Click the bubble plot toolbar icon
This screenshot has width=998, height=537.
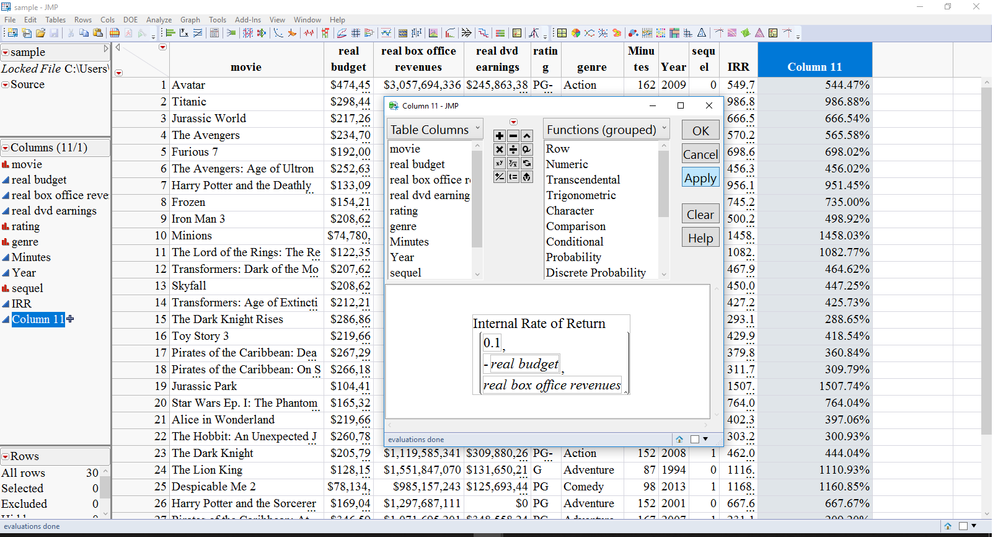coord(633,32)
